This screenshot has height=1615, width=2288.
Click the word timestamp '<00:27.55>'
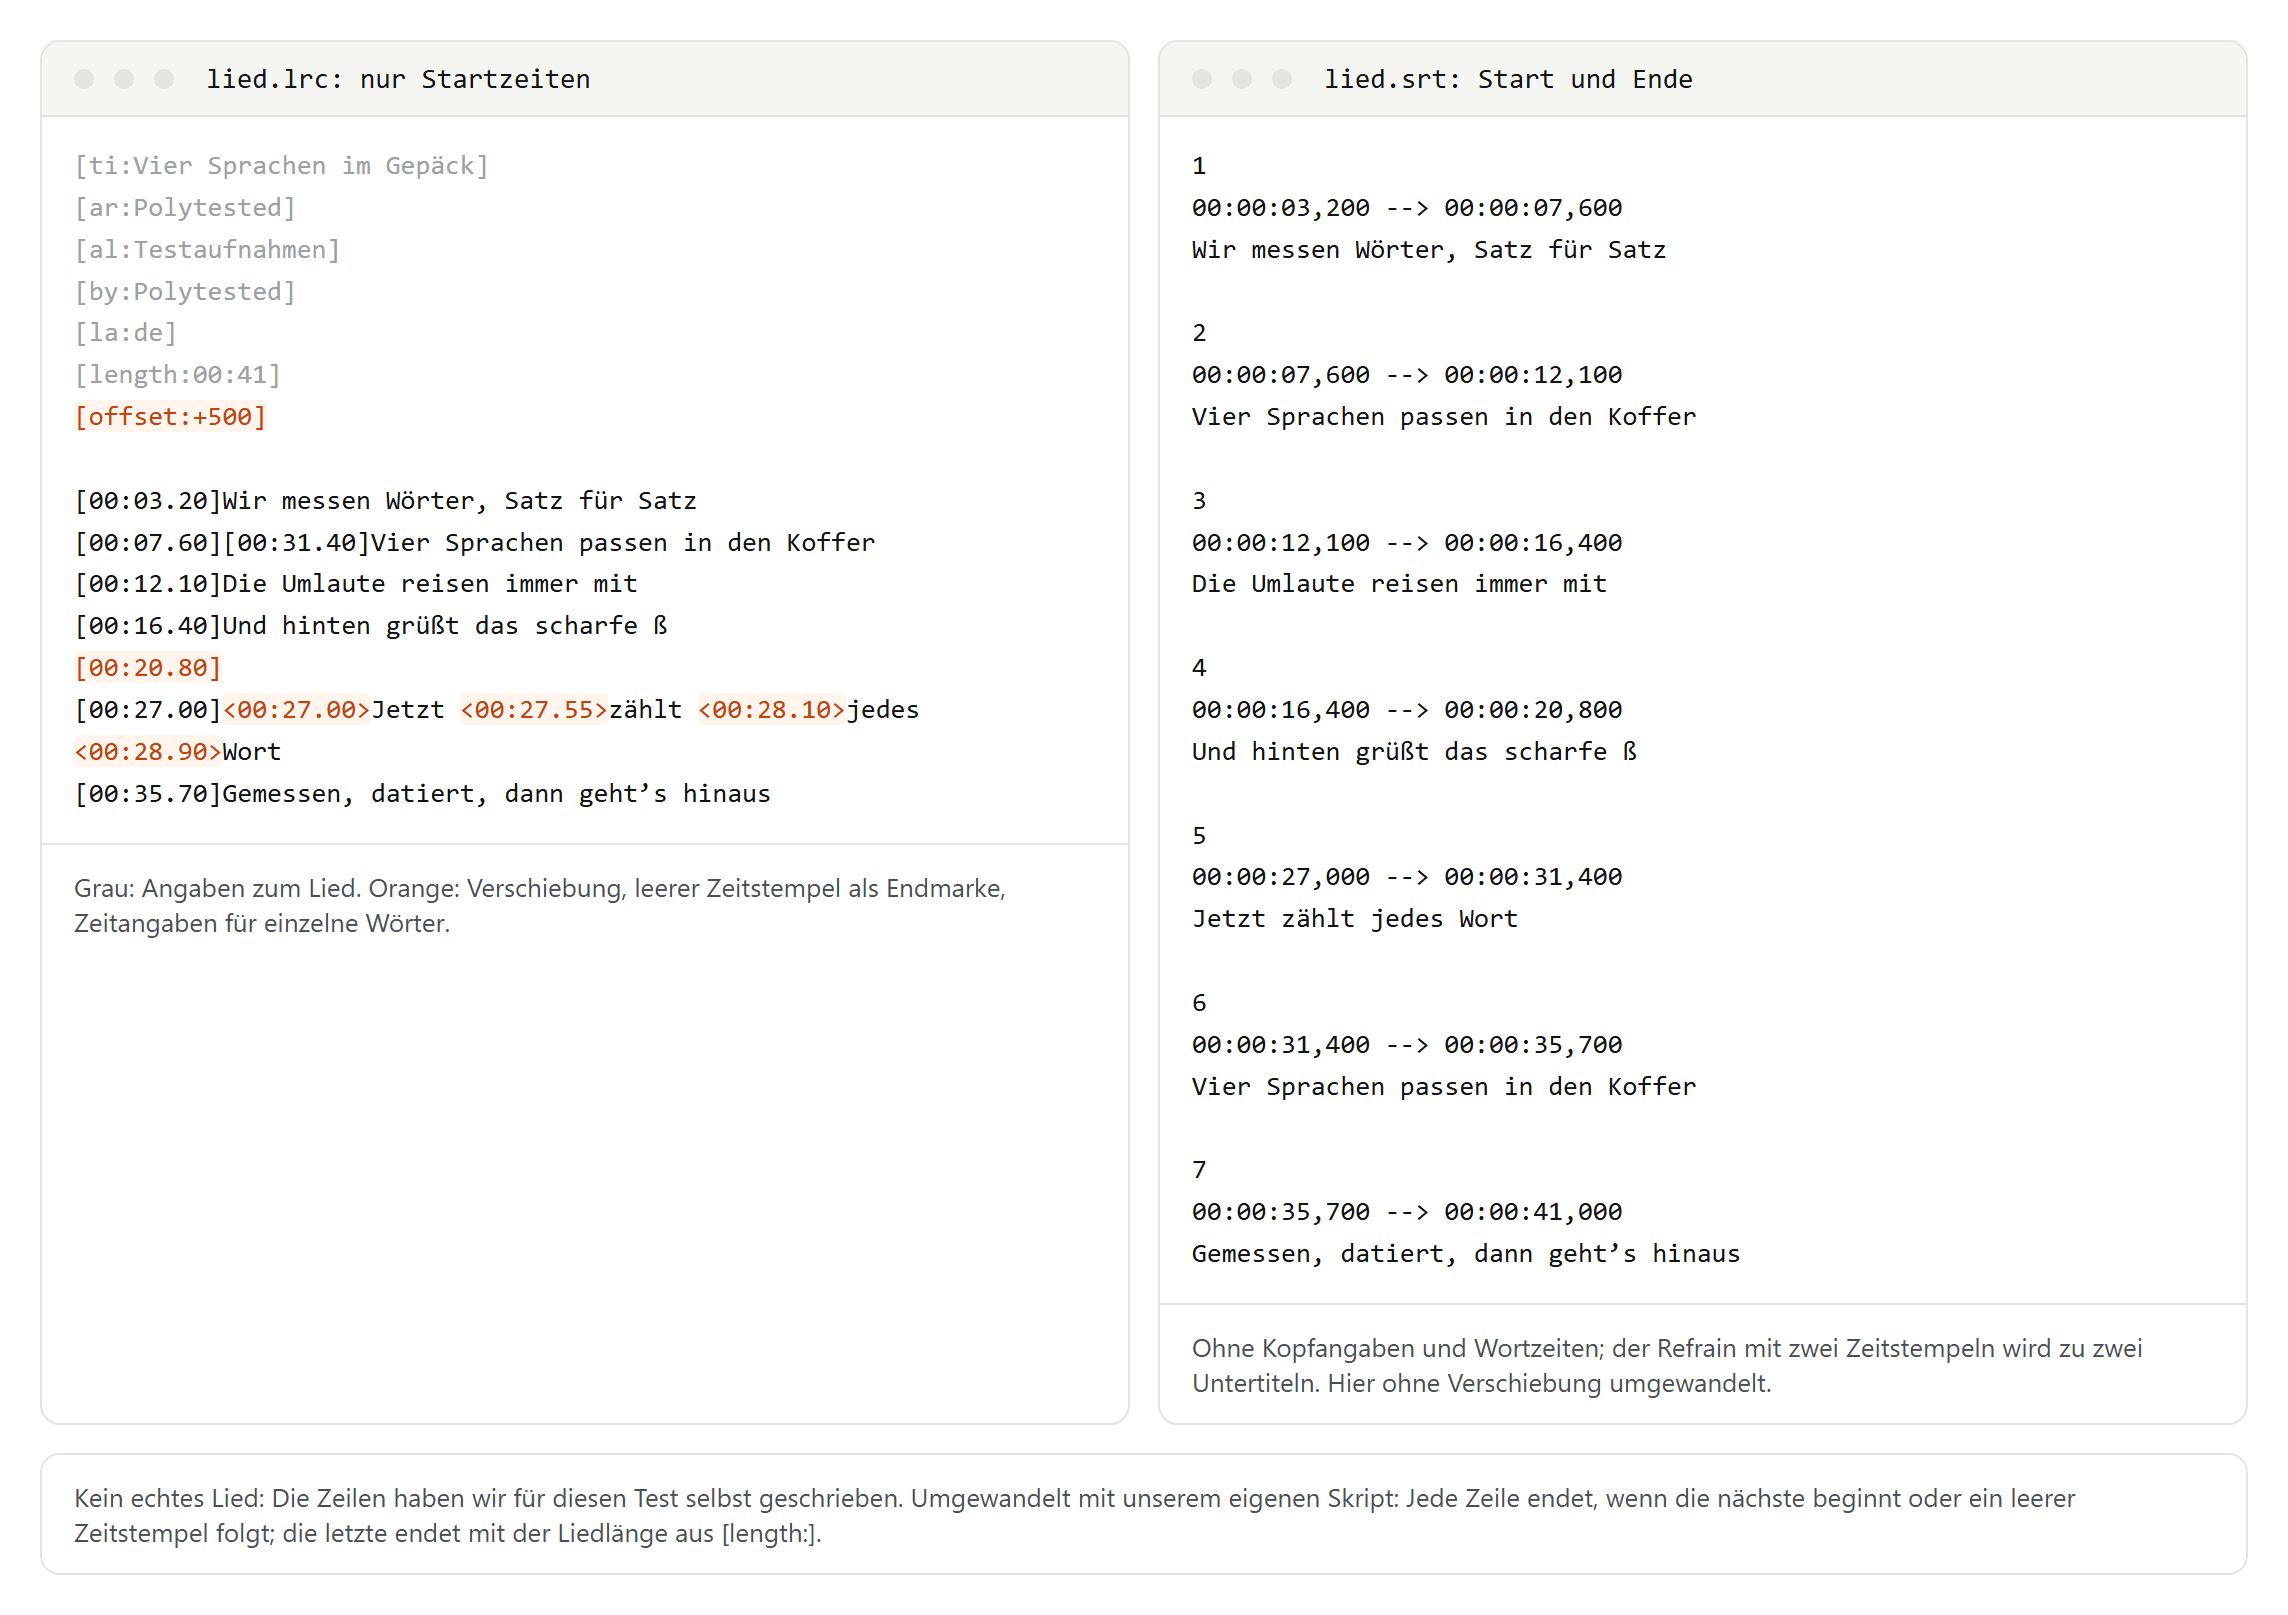pos(534,710)
